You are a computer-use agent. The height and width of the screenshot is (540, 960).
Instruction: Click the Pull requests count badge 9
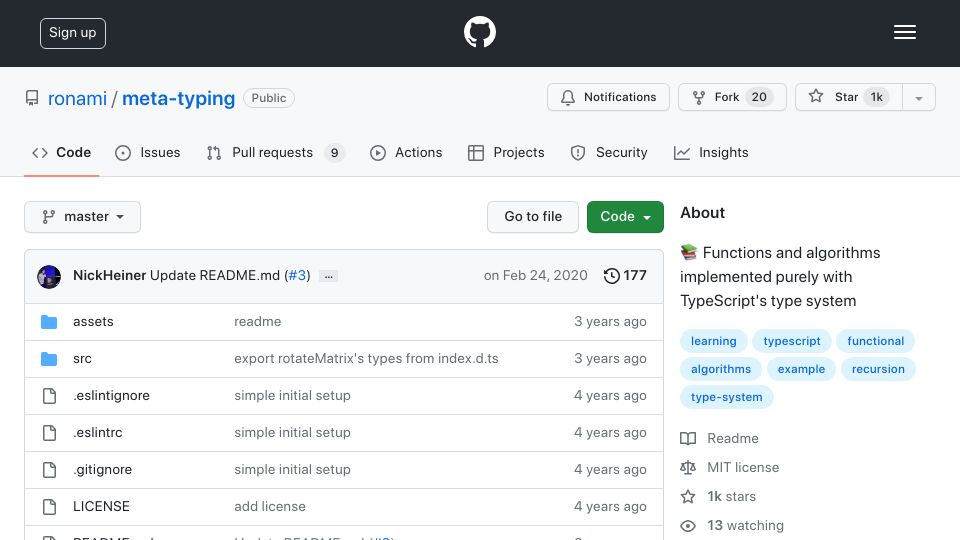pos(334,153)
